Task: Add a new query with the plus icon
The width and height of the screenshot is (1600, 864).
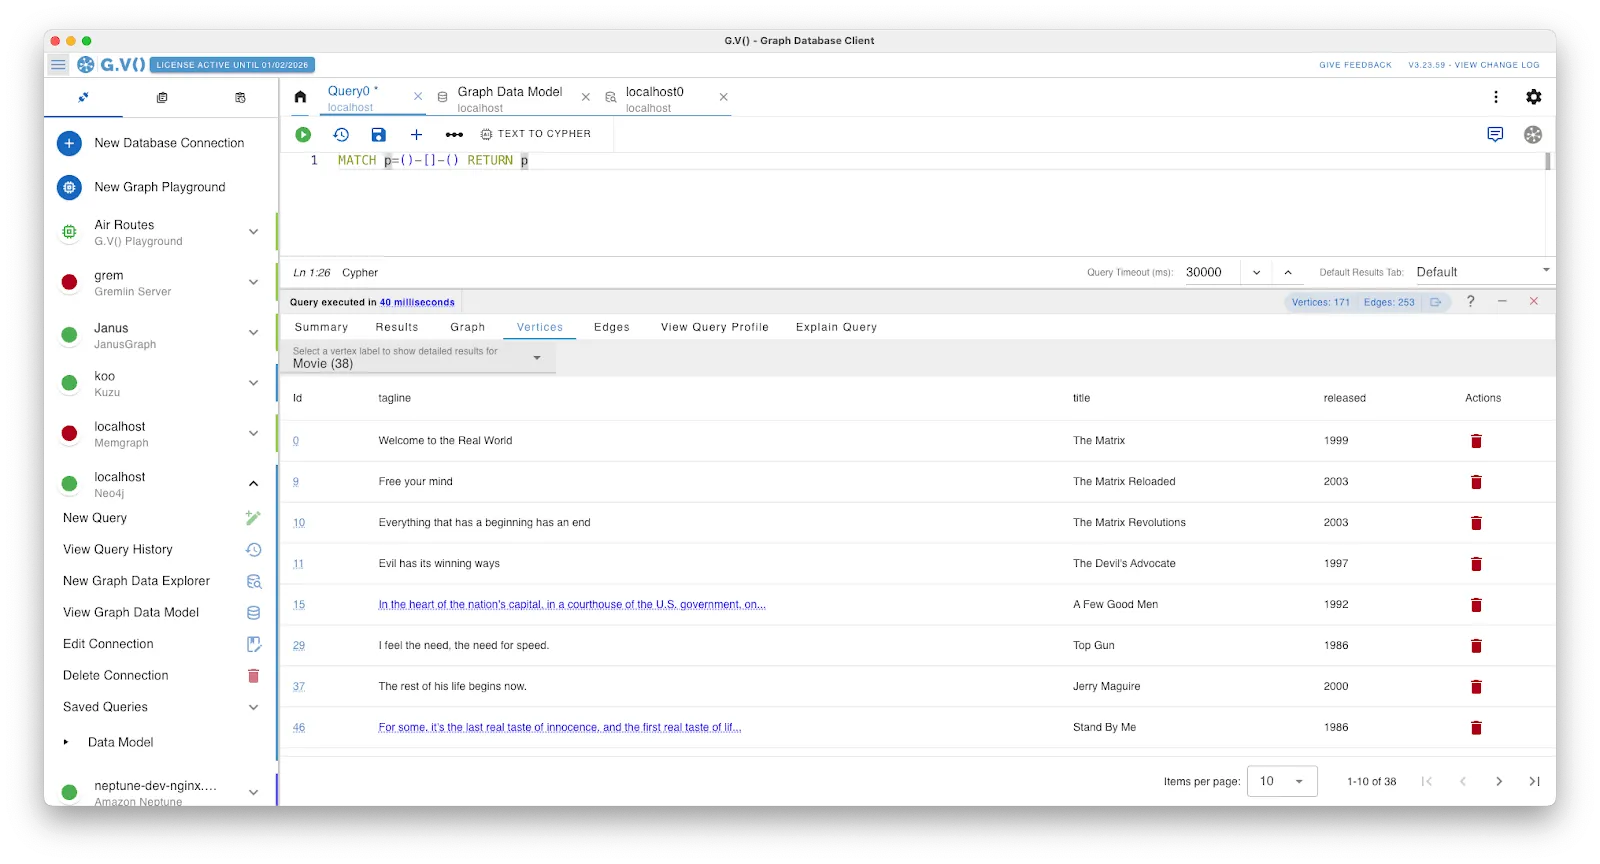Action: click(416, 134)
